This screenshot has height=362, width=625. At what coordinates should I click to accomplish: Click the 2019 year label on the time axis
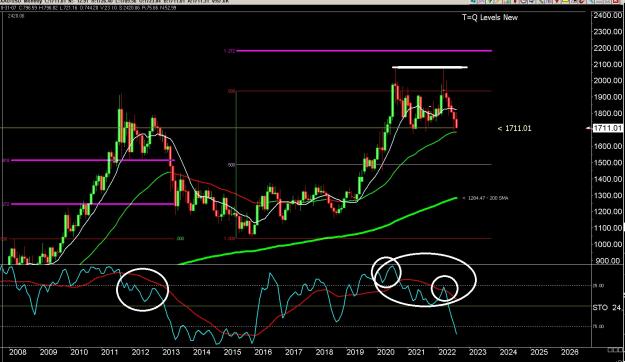pos(355,352)
